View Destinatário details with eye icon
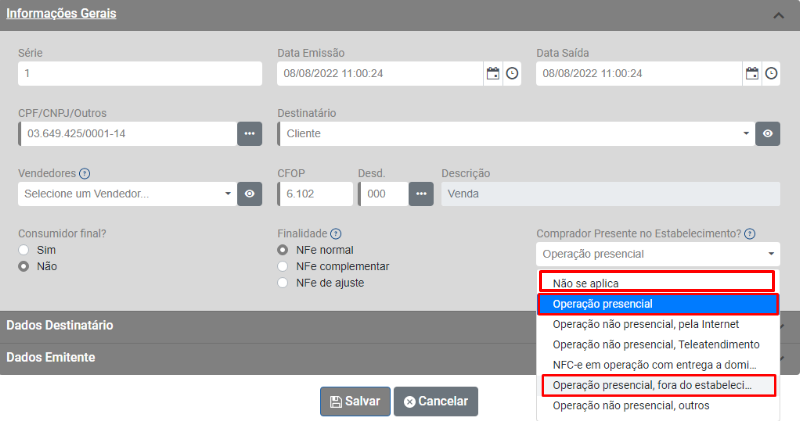Screen dimensions: 801x421 pos(767,133)
